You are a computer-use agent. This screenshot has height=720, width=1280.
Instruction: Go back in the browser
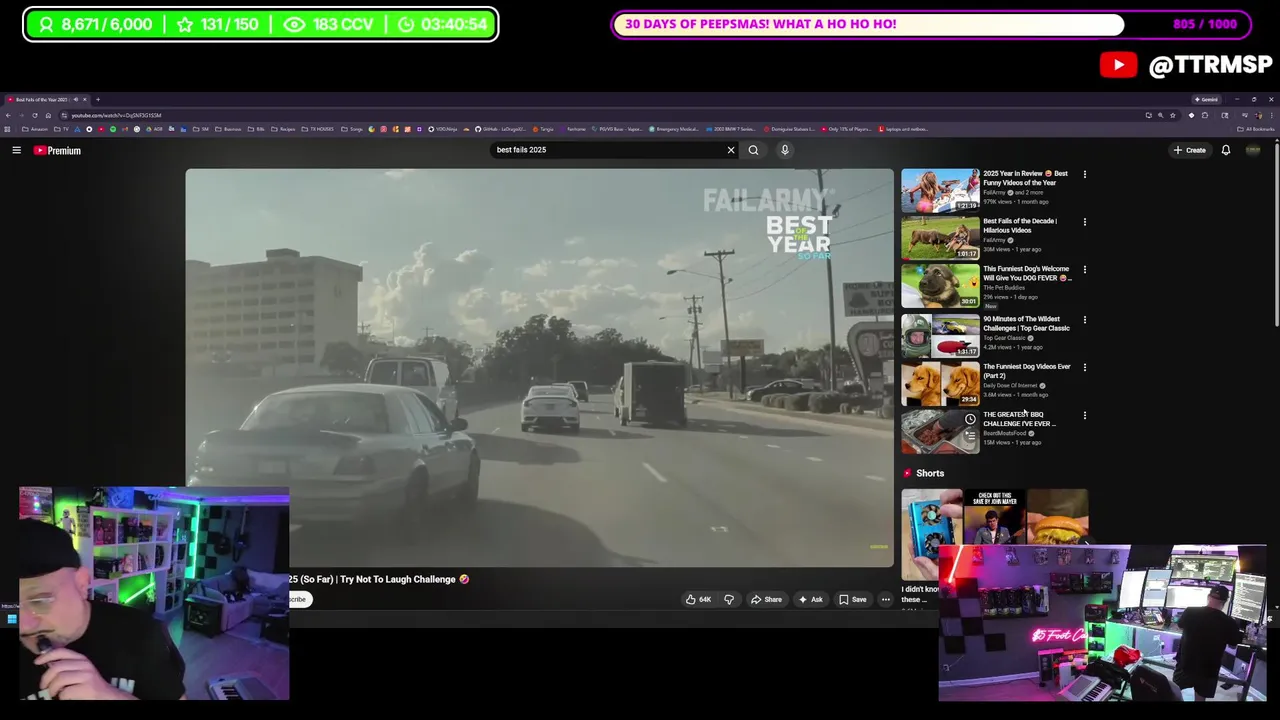tap(8, 115)
